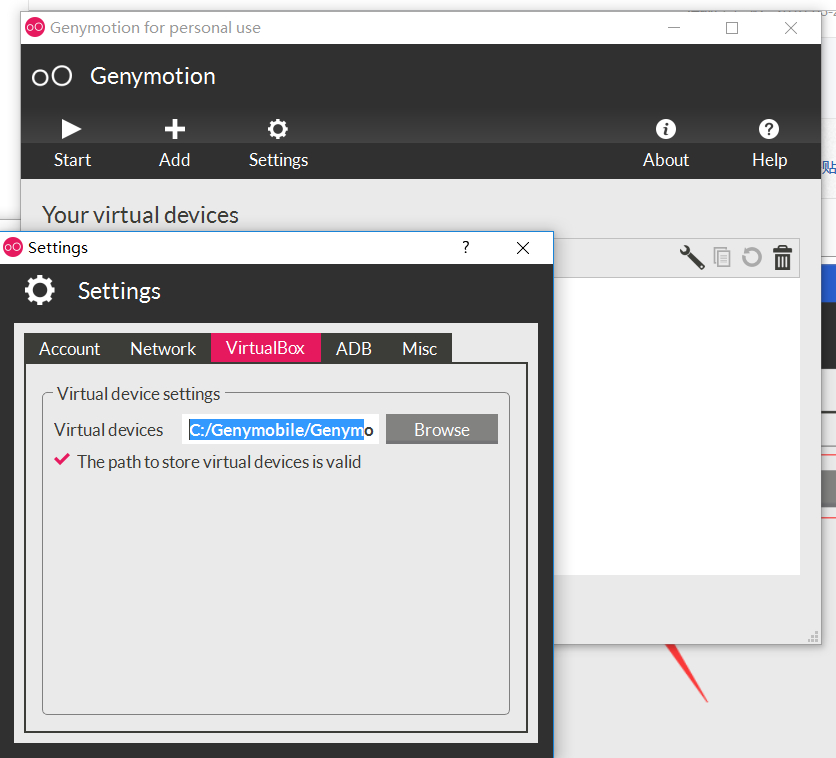Click the question mark help button in Settings dialog

coord(465,247)
